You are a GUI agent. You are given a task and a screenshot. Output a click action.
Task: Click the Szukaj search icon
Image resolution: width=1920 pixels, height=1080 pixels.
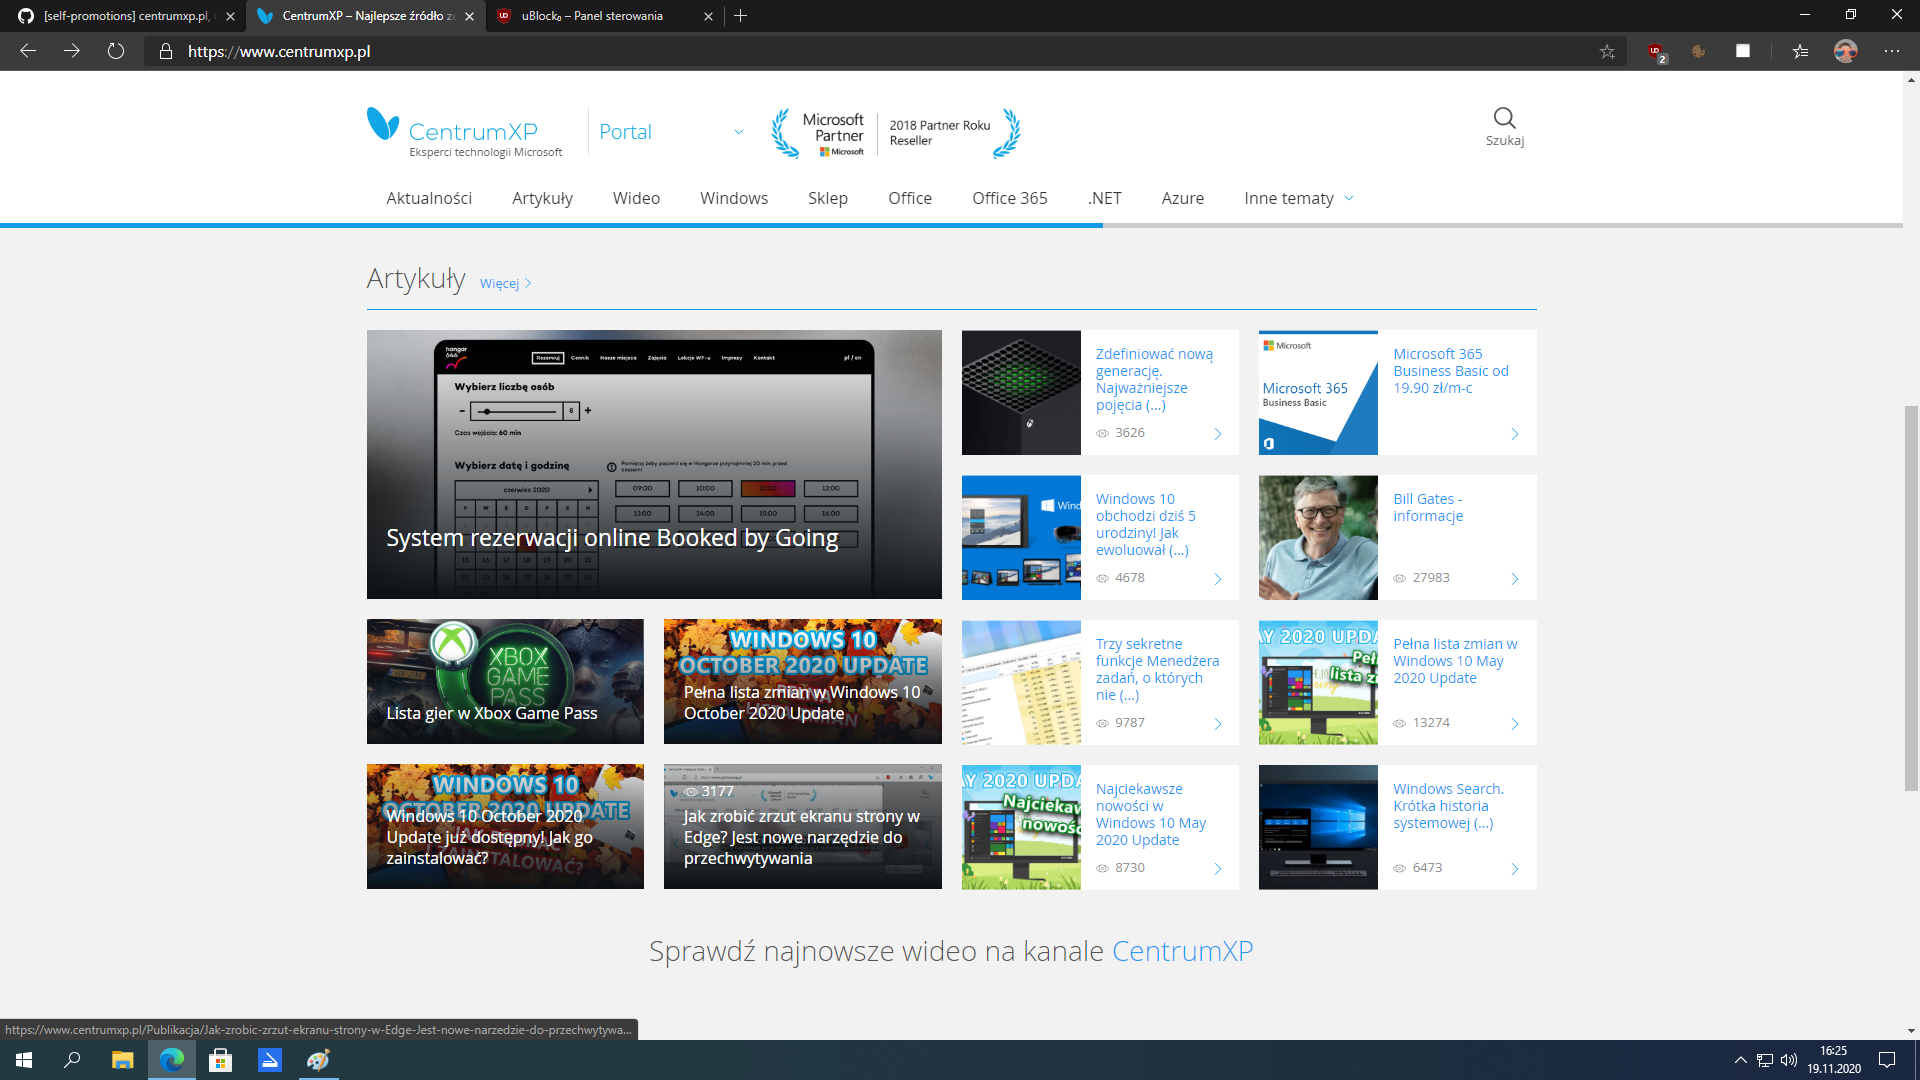pyautogui.click(x=1505, y=127)
